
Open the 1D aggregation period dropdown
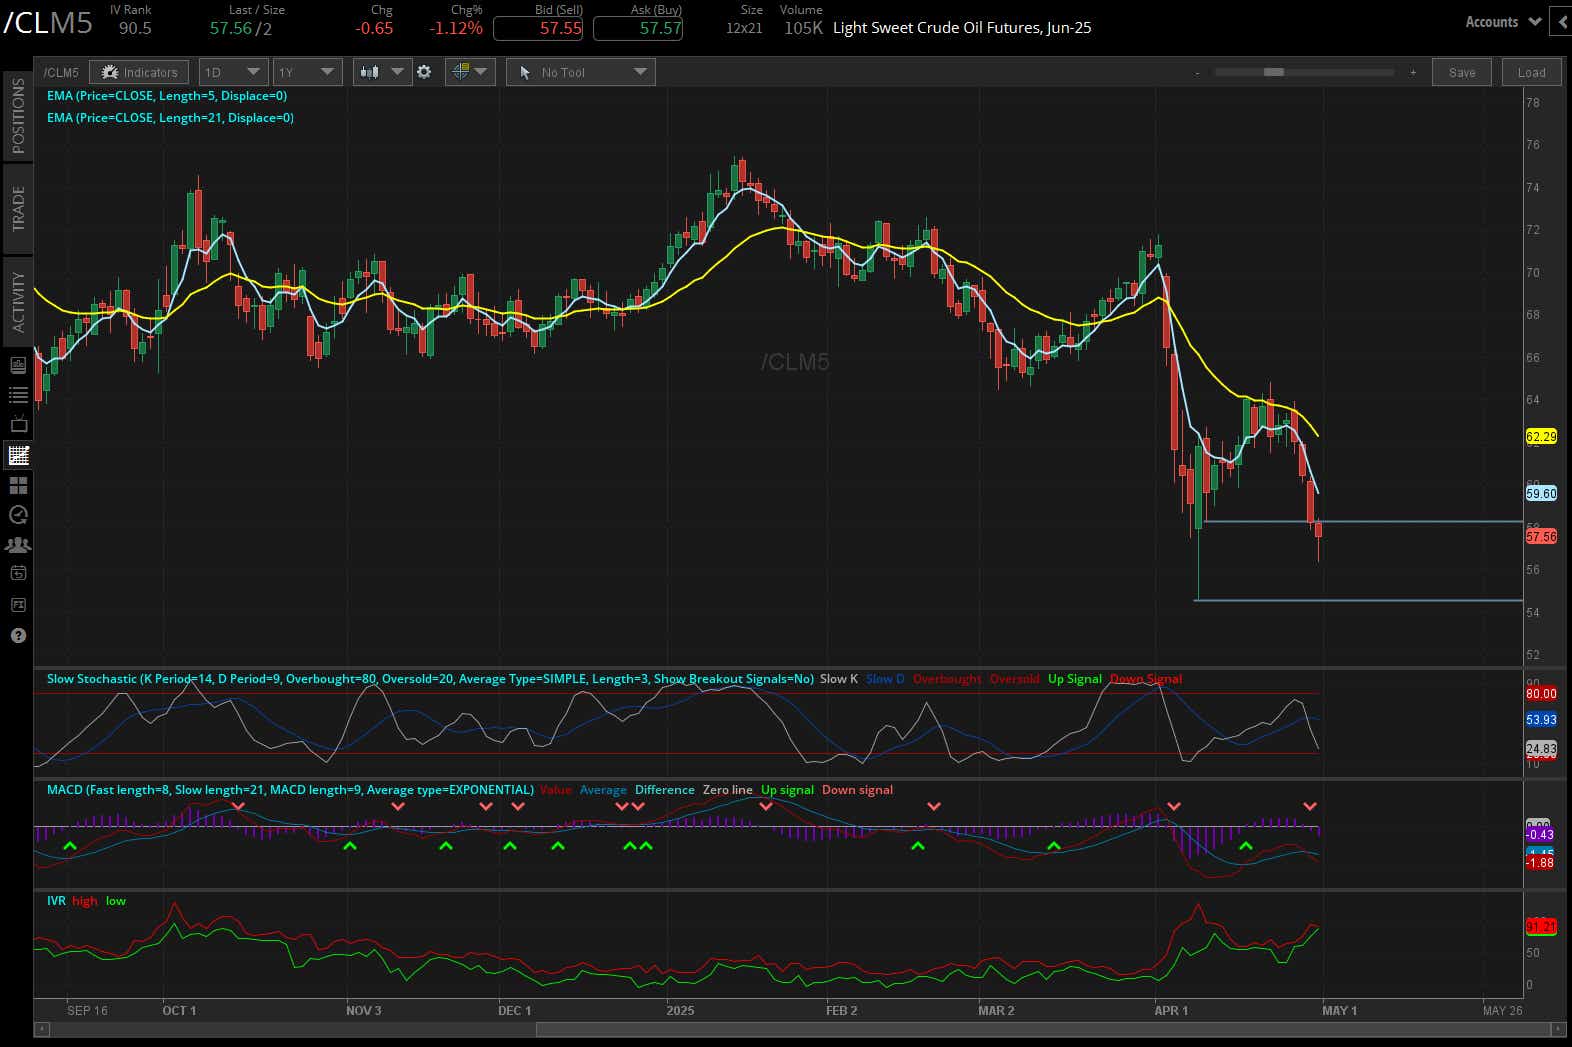[x=232, y=72]
